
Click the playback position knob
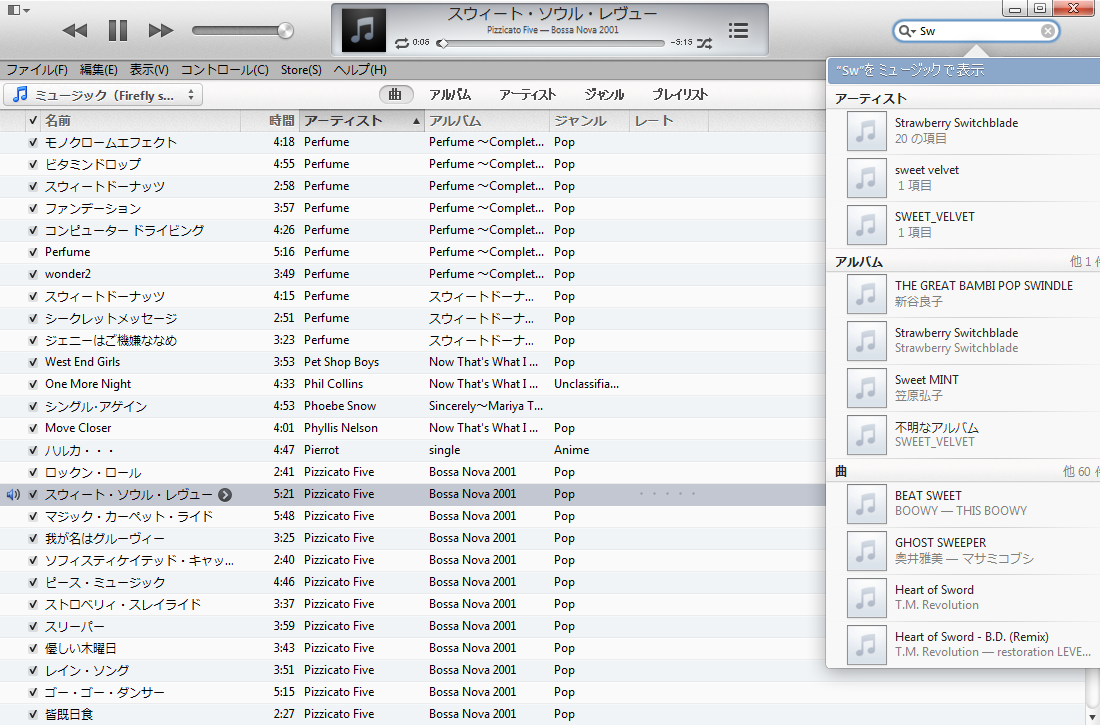click(x=442, y=43)
